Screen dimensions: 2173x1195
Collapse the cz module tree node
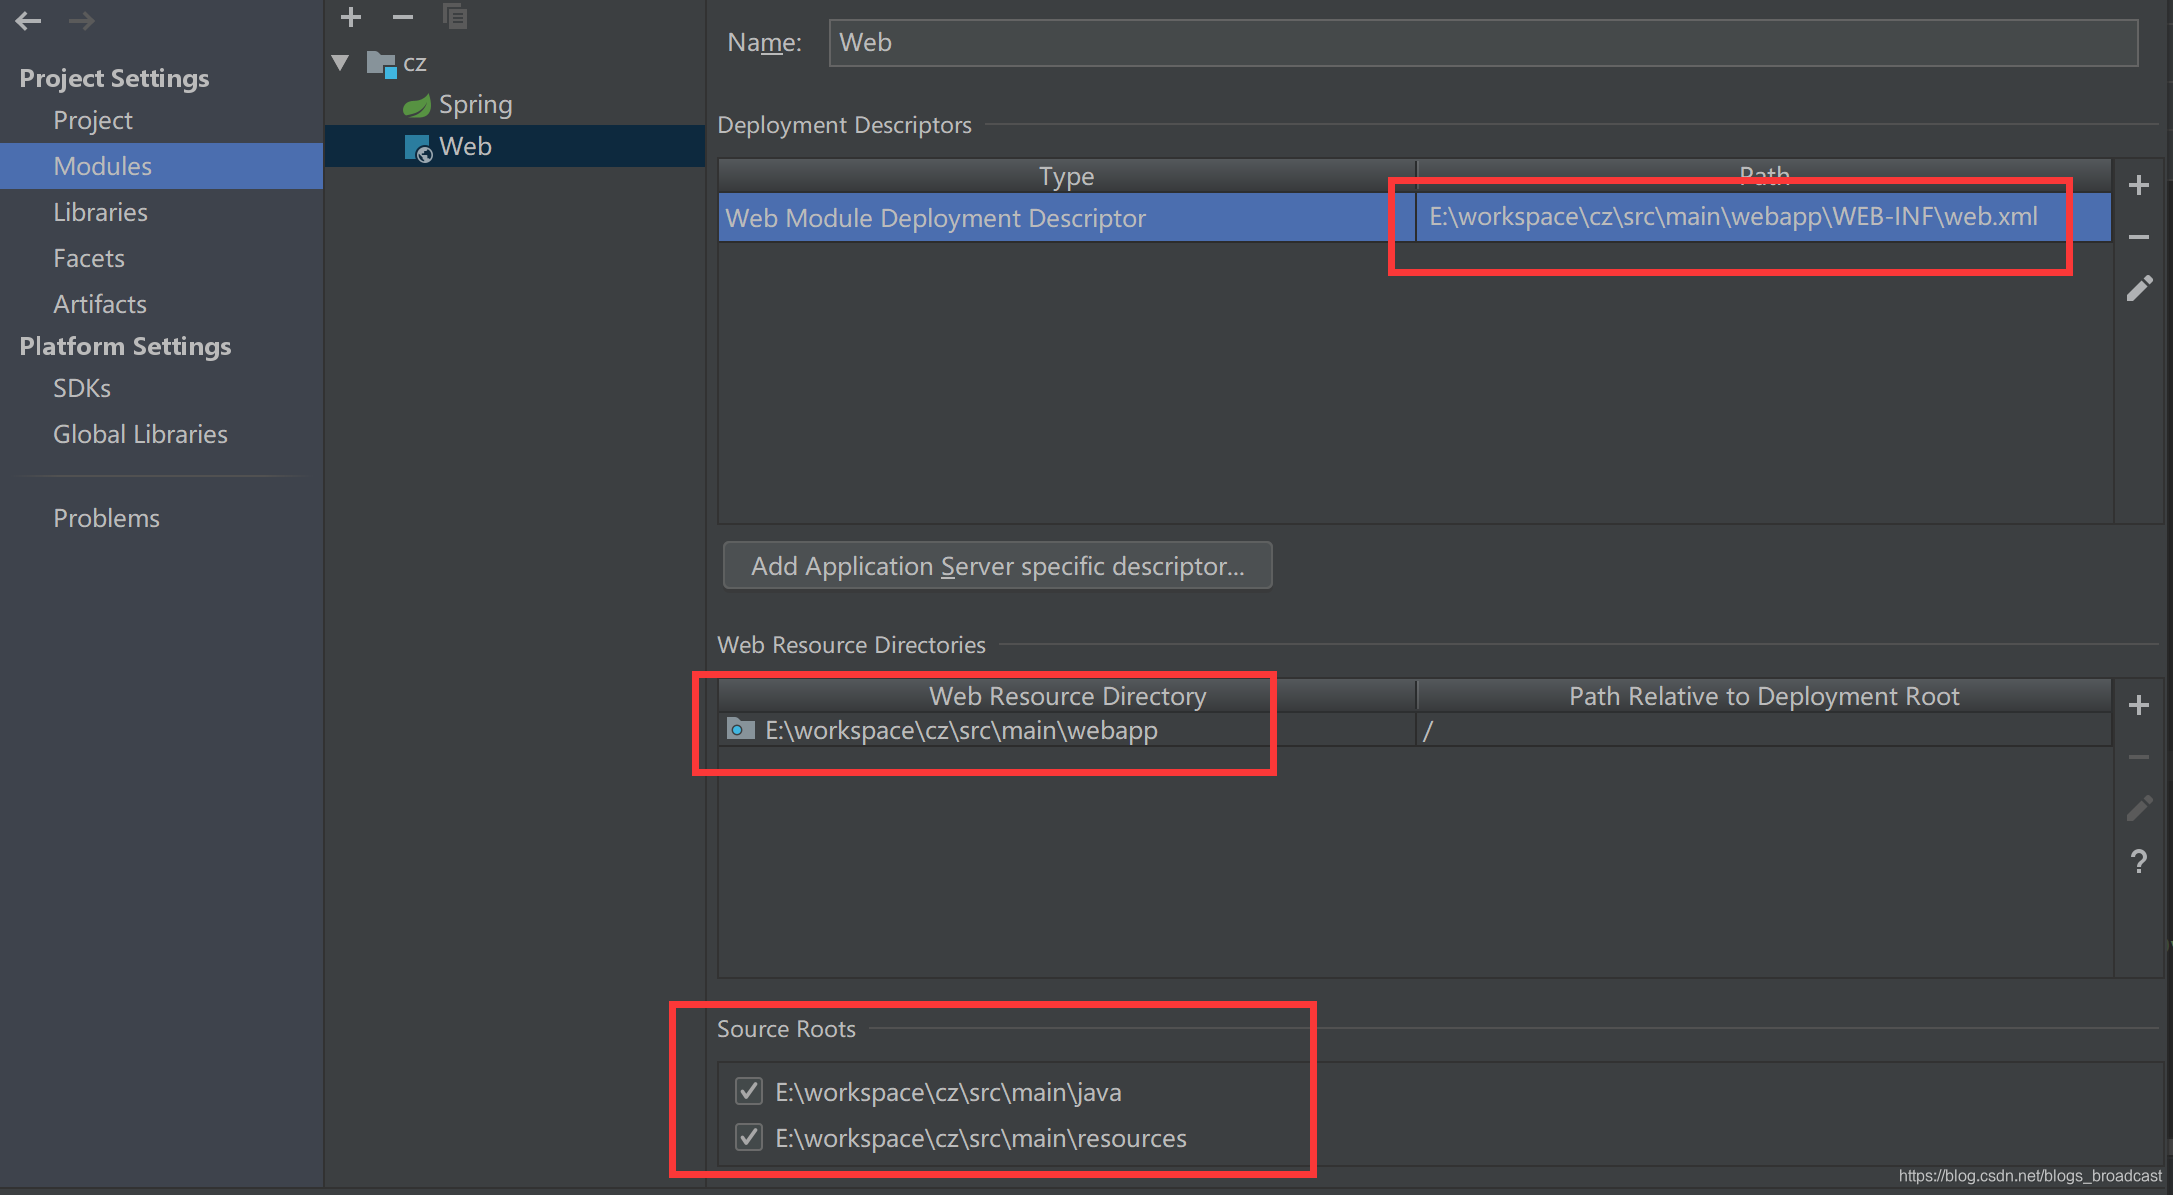tap(340, 63)
